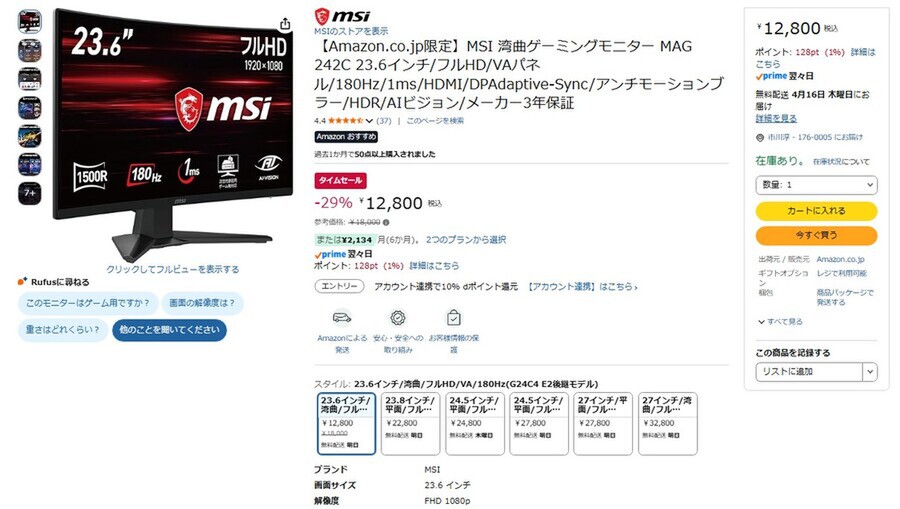Ask Rufus about the screen resolution
900x509 pixels.
(x=202, y=303)
